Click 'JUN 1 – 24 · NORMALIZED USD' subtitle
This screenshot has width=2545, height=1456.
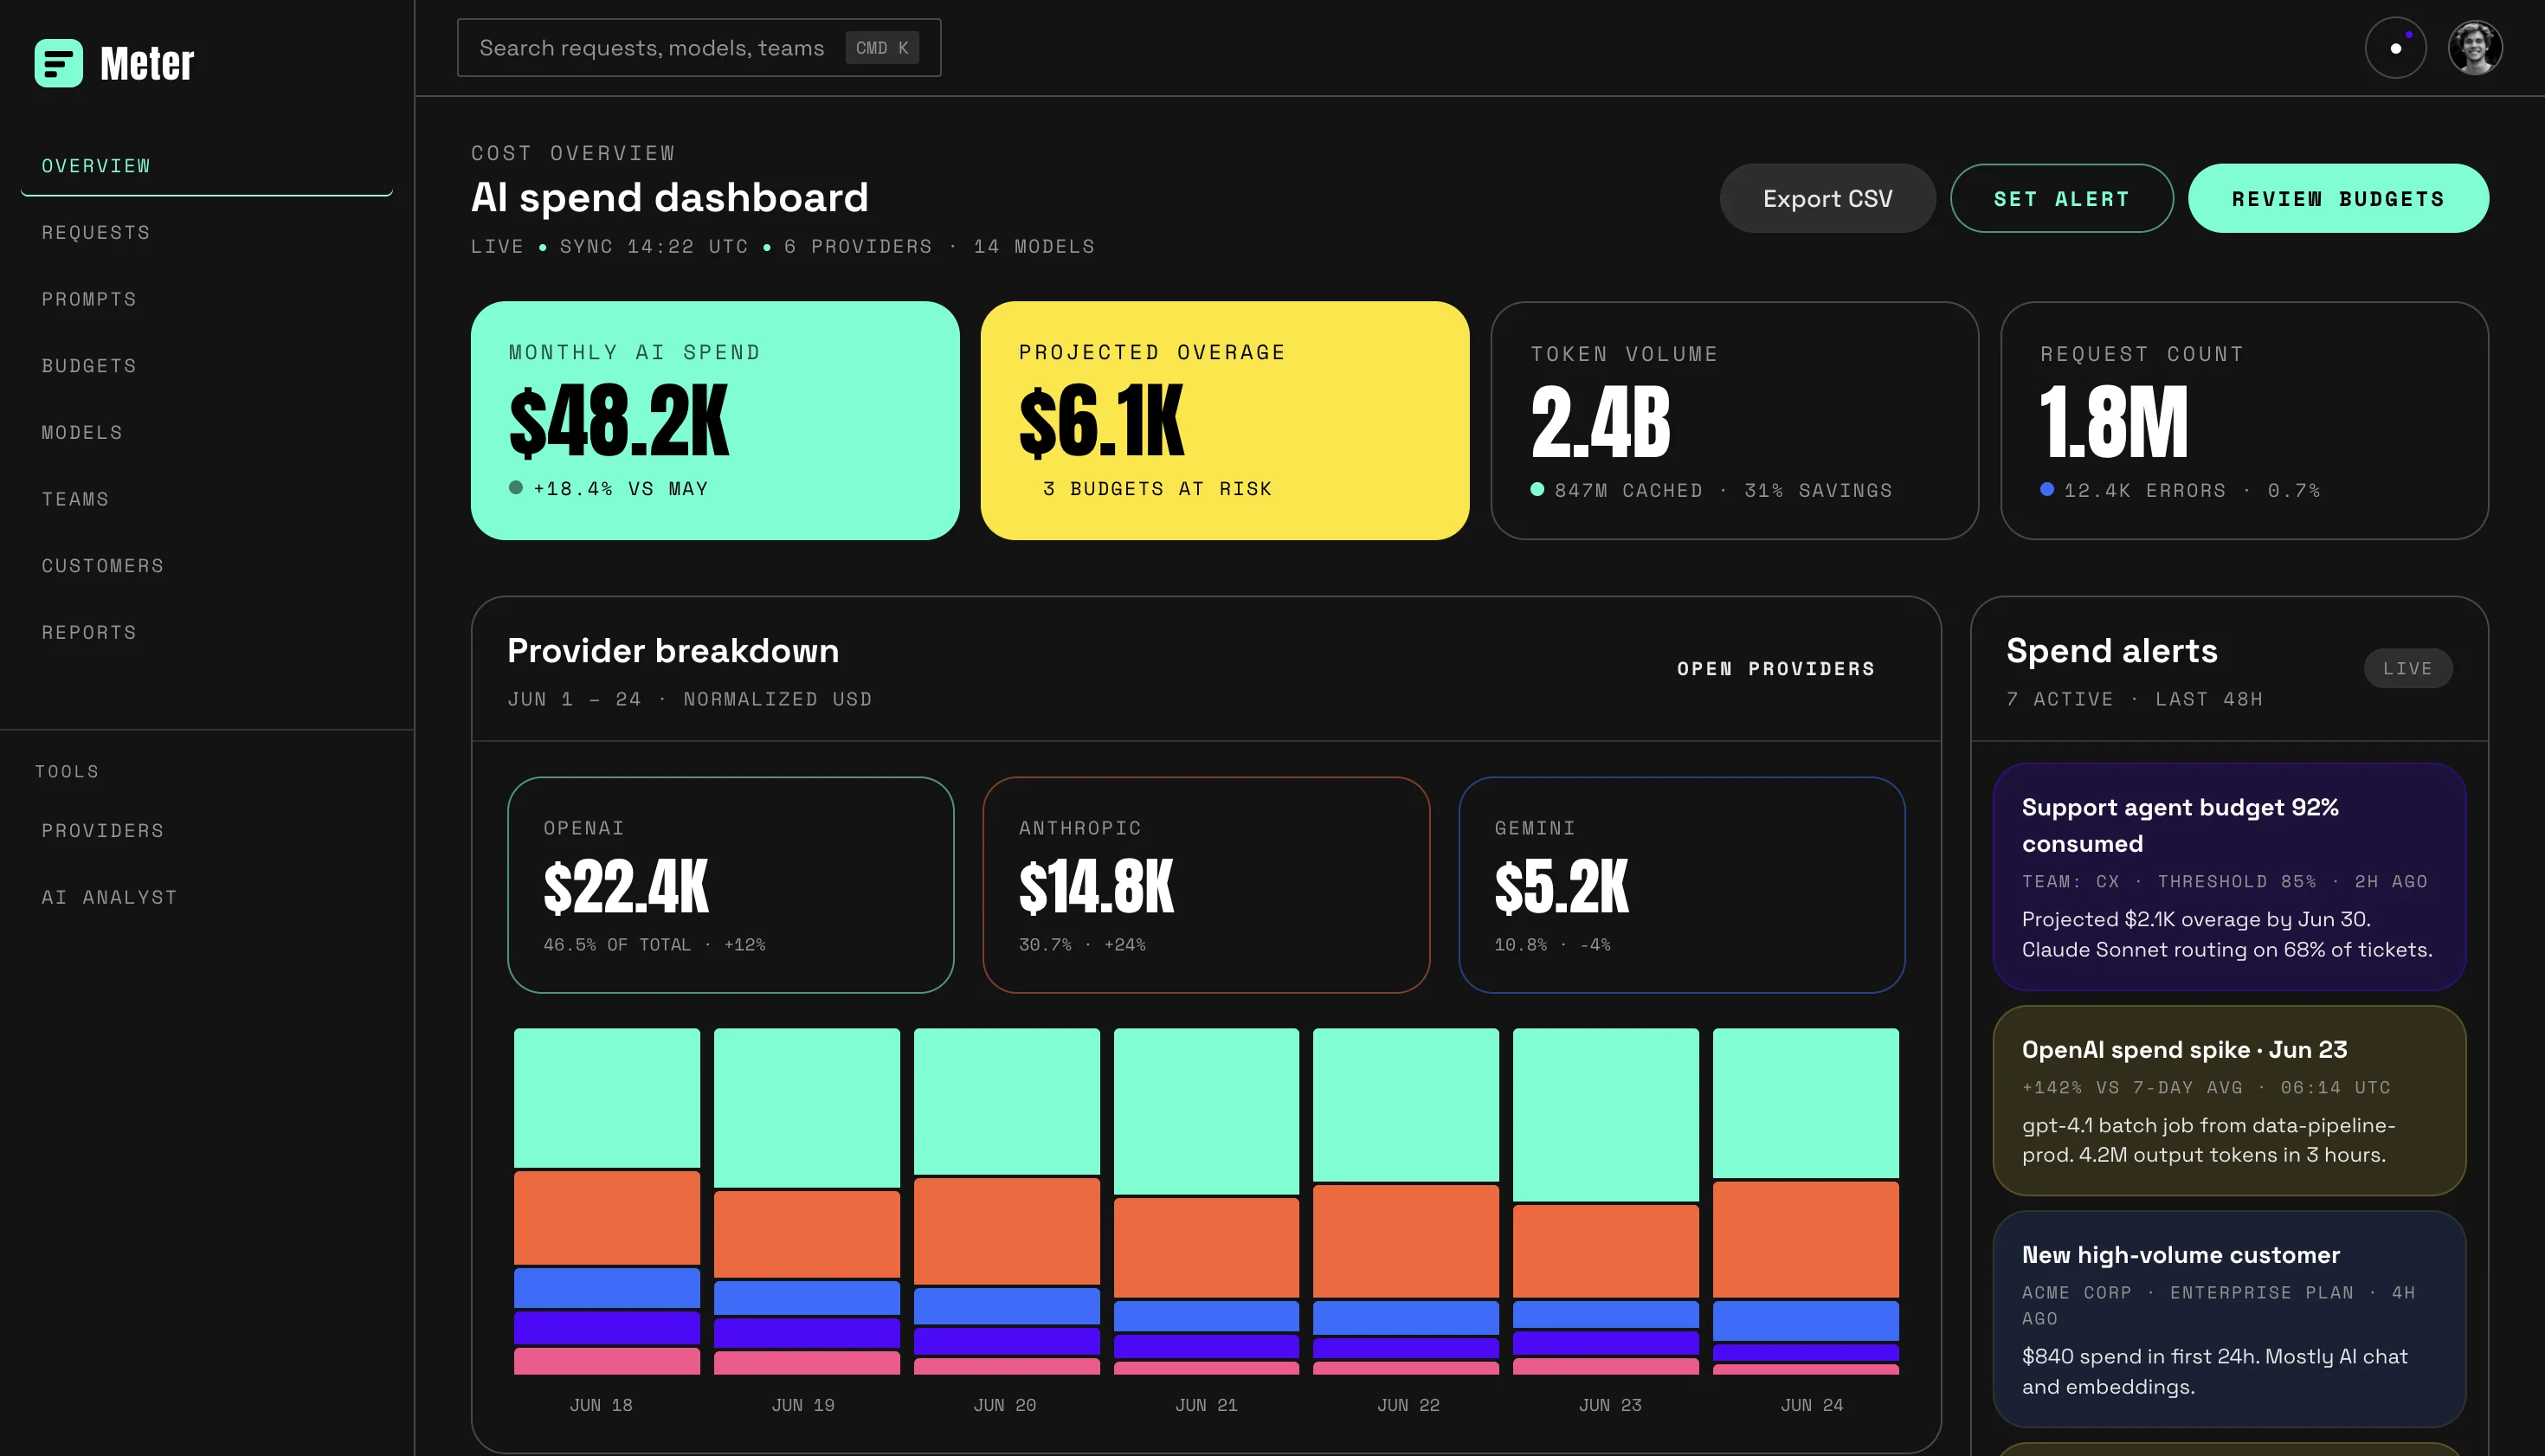point(690,700)
